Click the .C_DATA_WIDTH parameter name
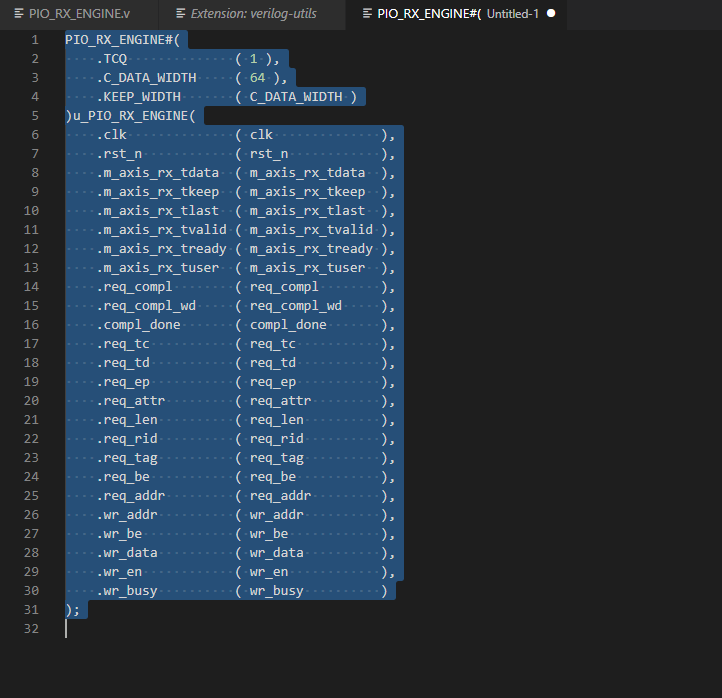This screenshot has width=722, height=698. pyautogui.click(x=146, y=78)
